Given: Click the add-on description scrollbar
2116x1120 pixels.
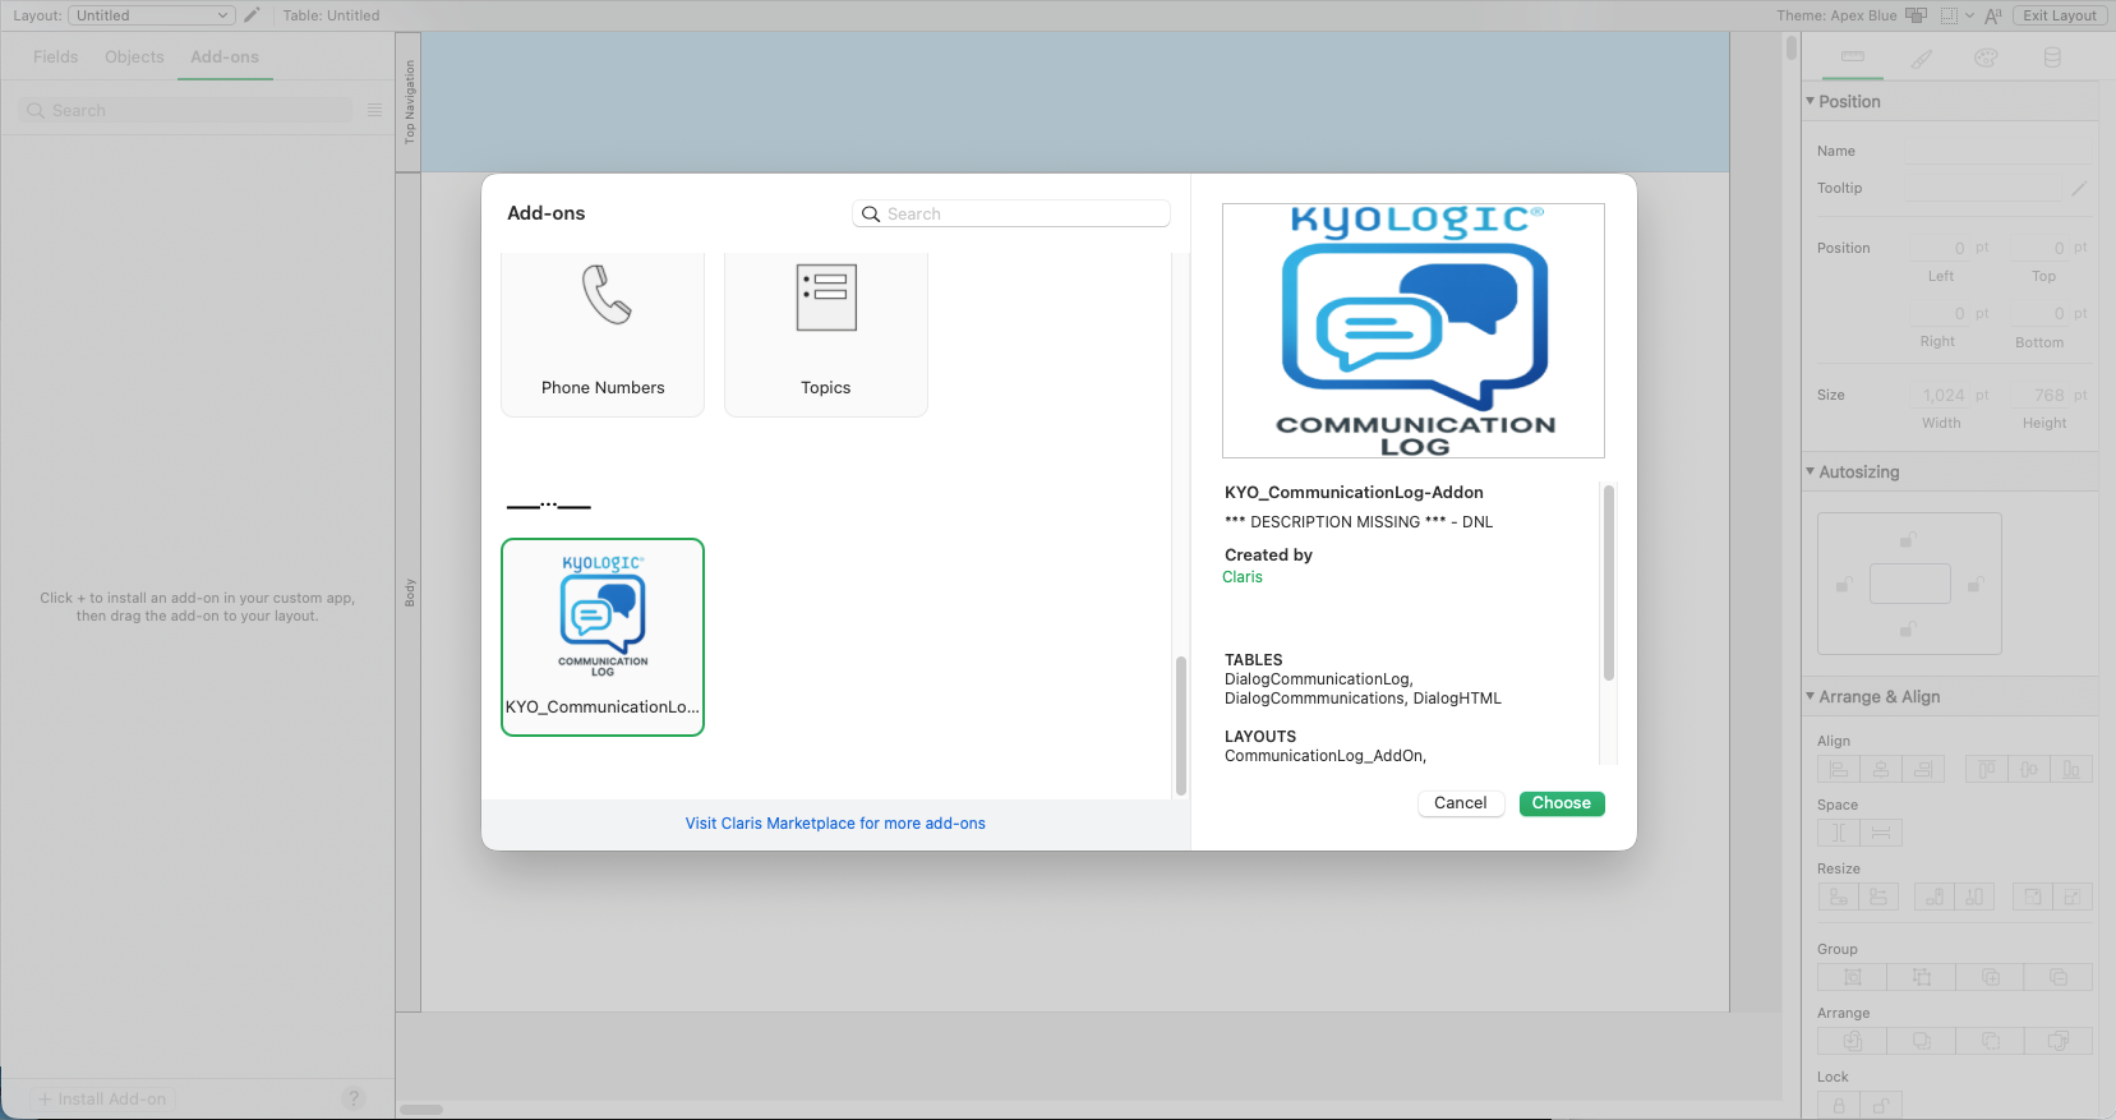Looking at the screenshot, I should (x=1608, y=583).
